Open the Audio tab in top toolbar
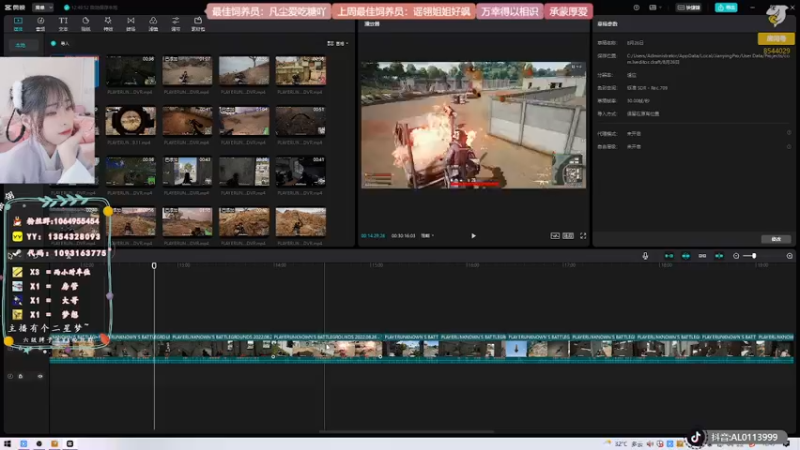The image size is (800, 450). pyautogui.click(x=40, y=23)
